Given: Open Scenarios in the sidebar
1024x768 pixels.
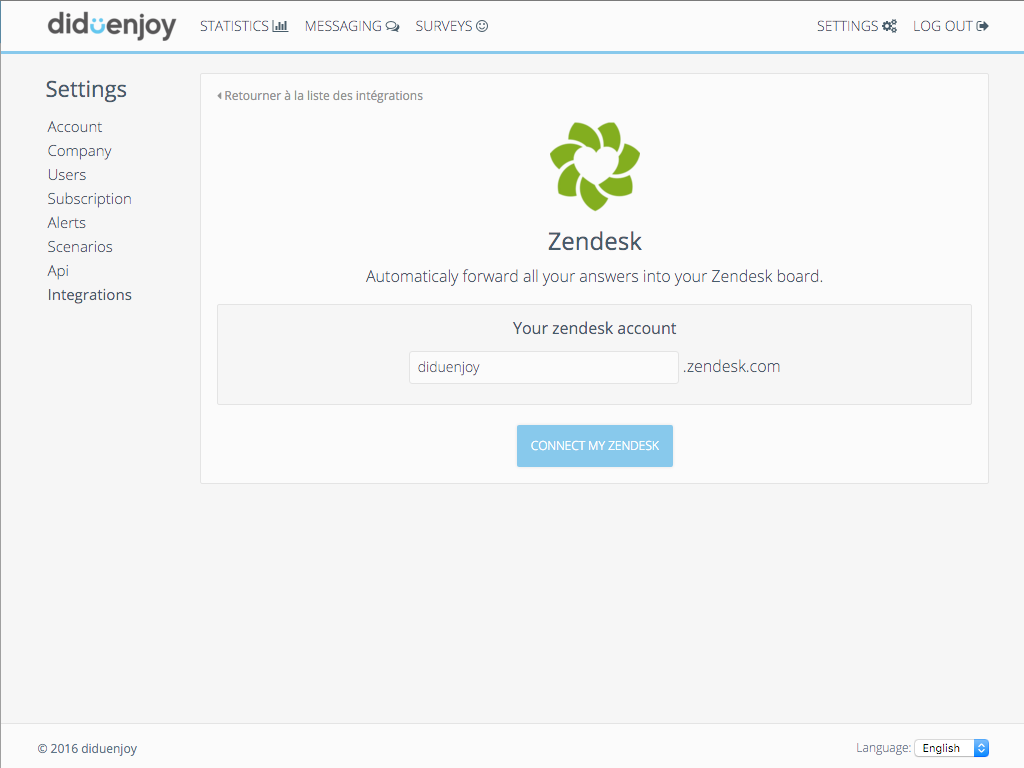Looking at the screenshot, I should [80, 247].
